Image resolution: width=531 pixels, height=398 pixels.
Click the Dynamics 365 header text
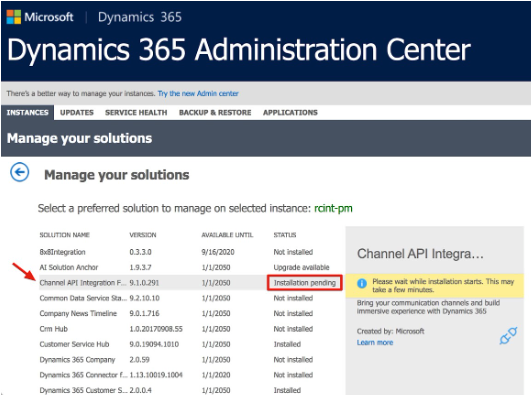coord(140,17)
